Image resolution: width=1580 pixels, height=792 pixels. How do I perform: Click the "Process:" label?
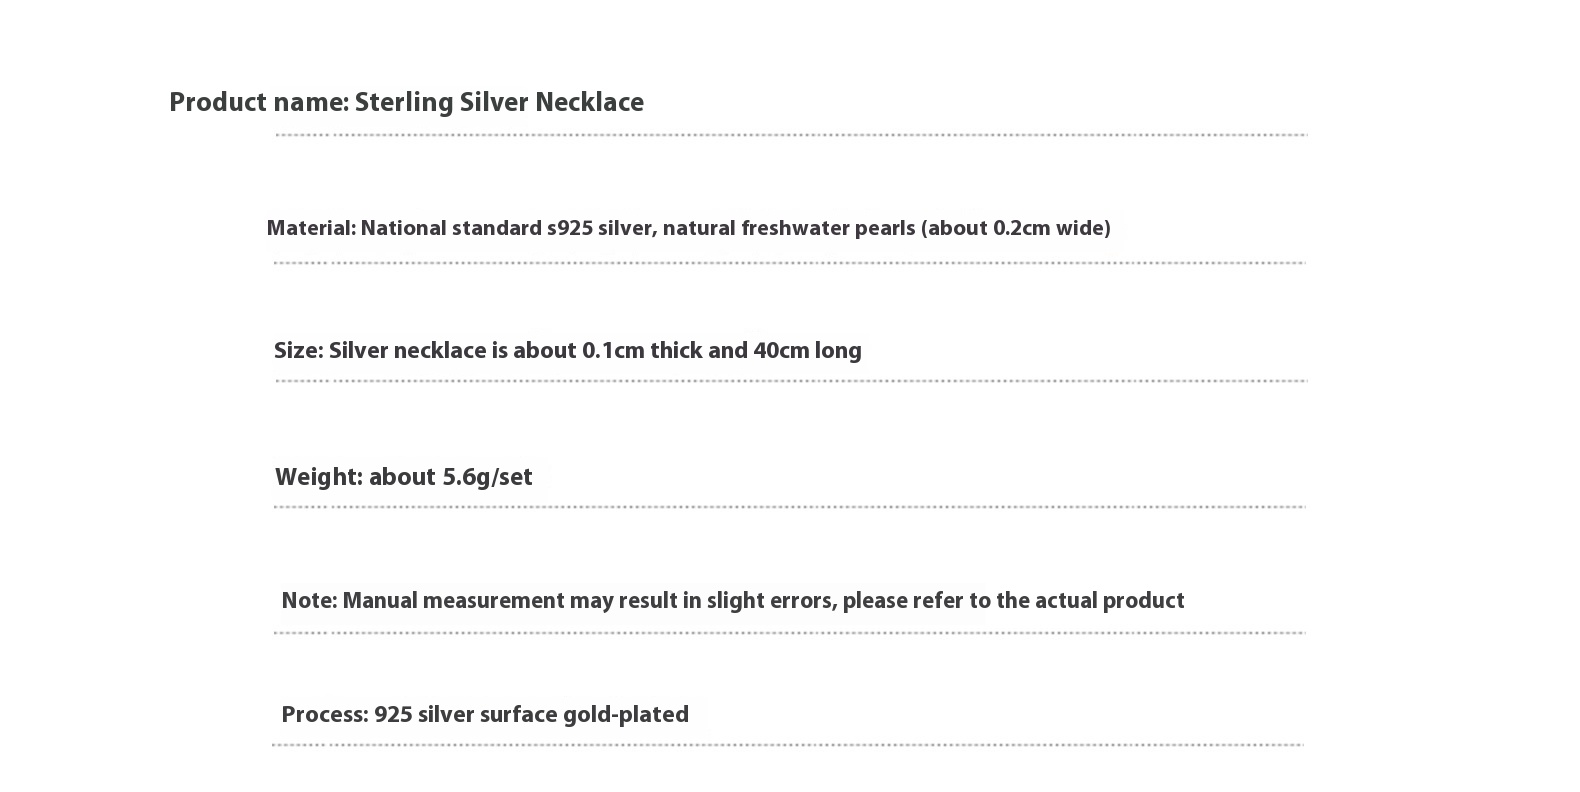325,715
